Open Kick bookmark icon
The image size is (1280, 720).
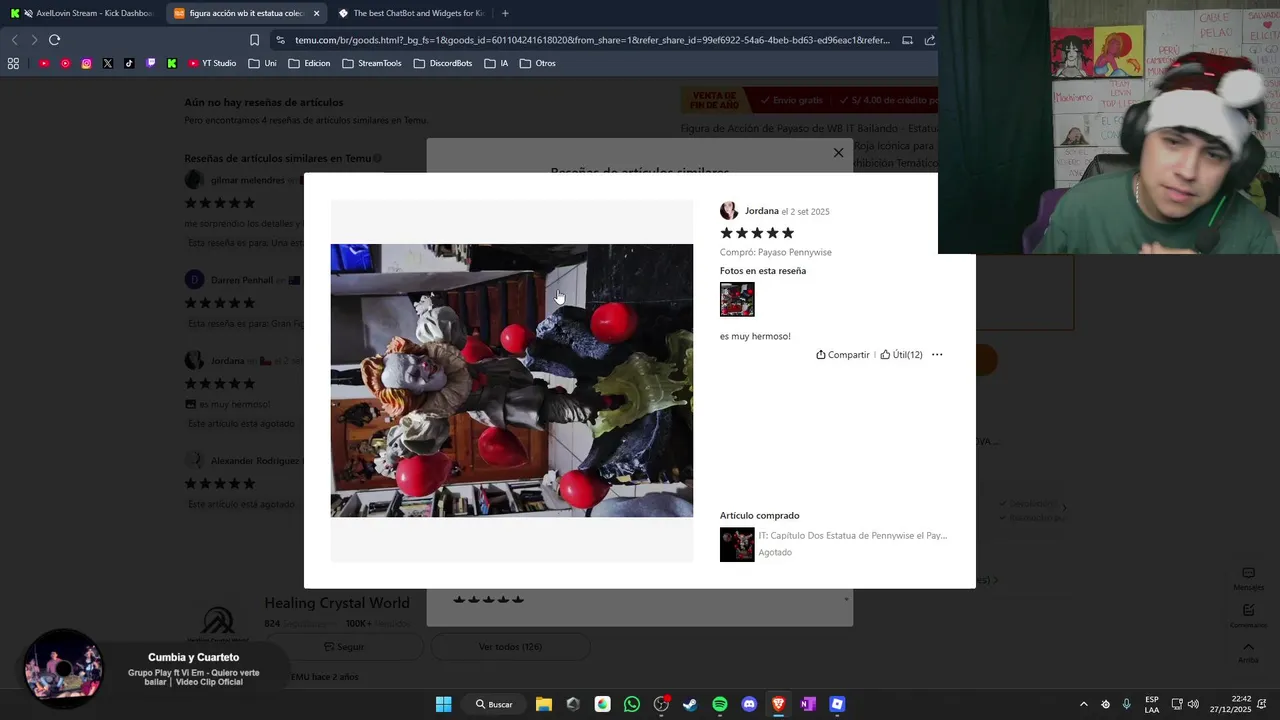(172, 63)
